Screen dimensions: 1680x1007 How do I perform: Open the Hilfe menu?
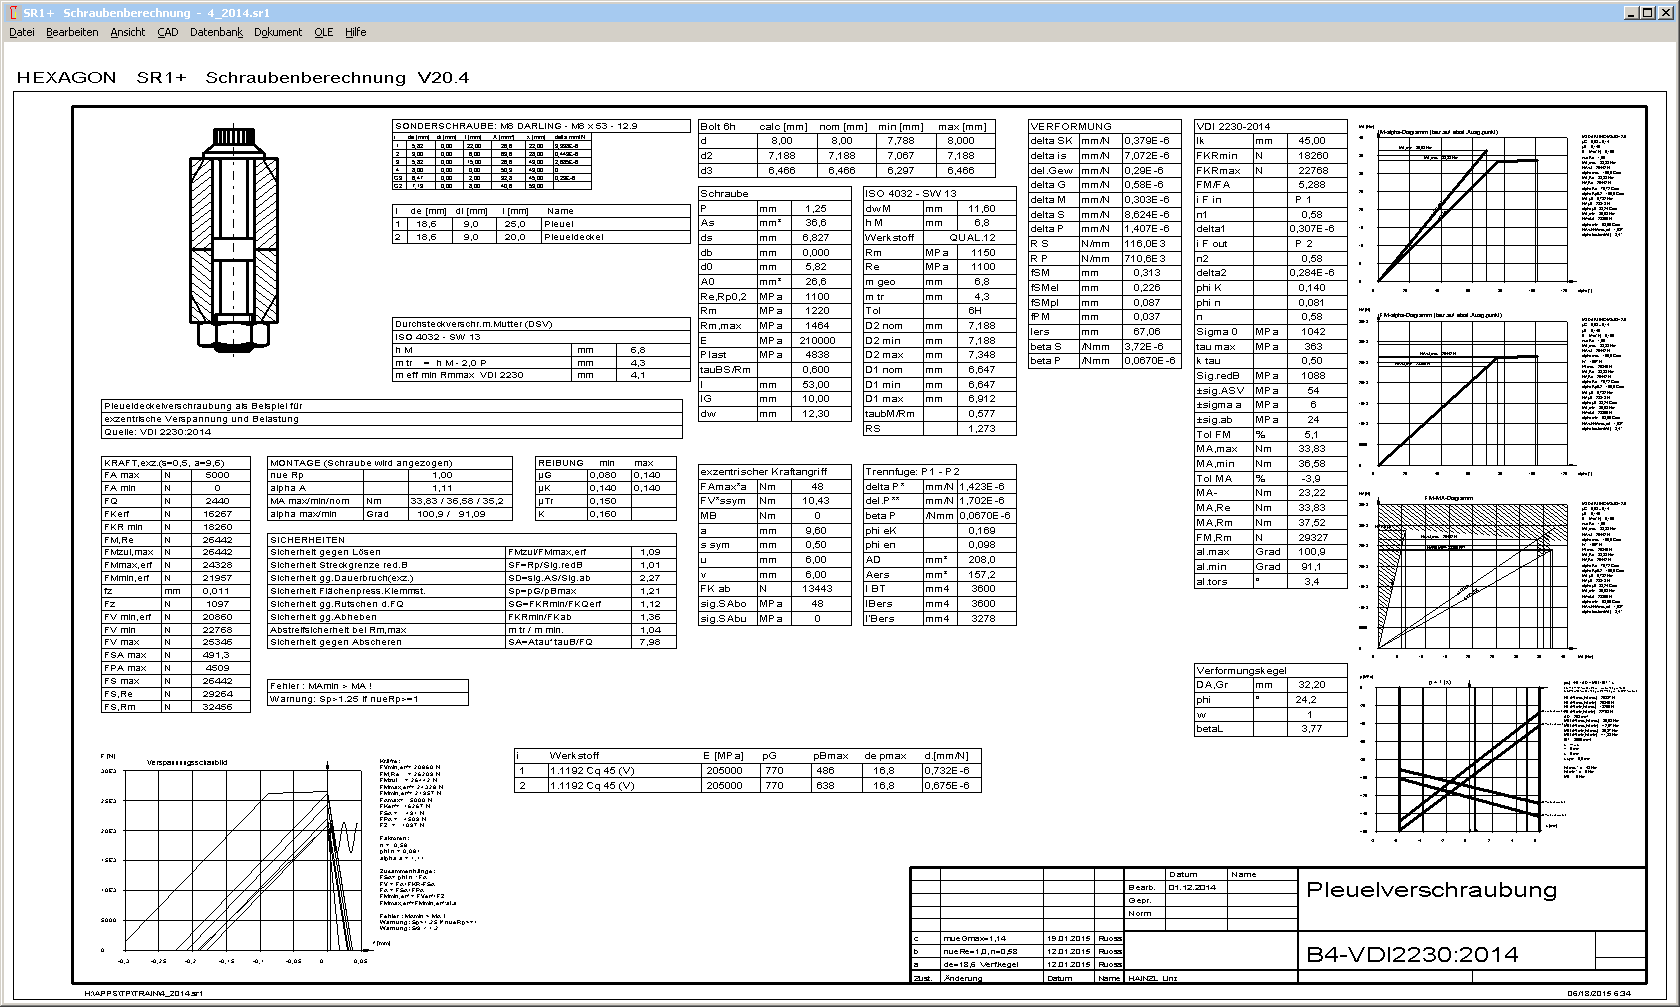tap(356, 32)
